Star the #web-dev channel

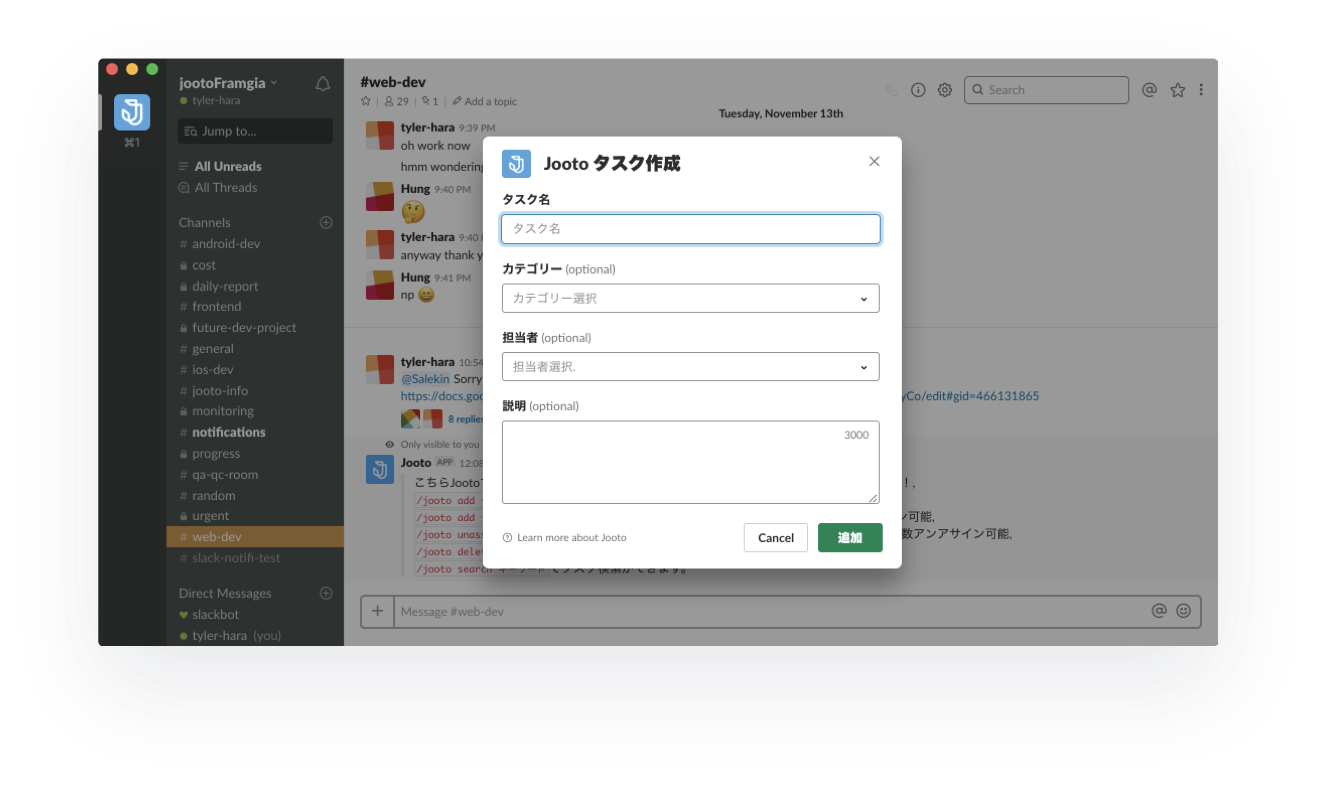(x=366, y=101)
